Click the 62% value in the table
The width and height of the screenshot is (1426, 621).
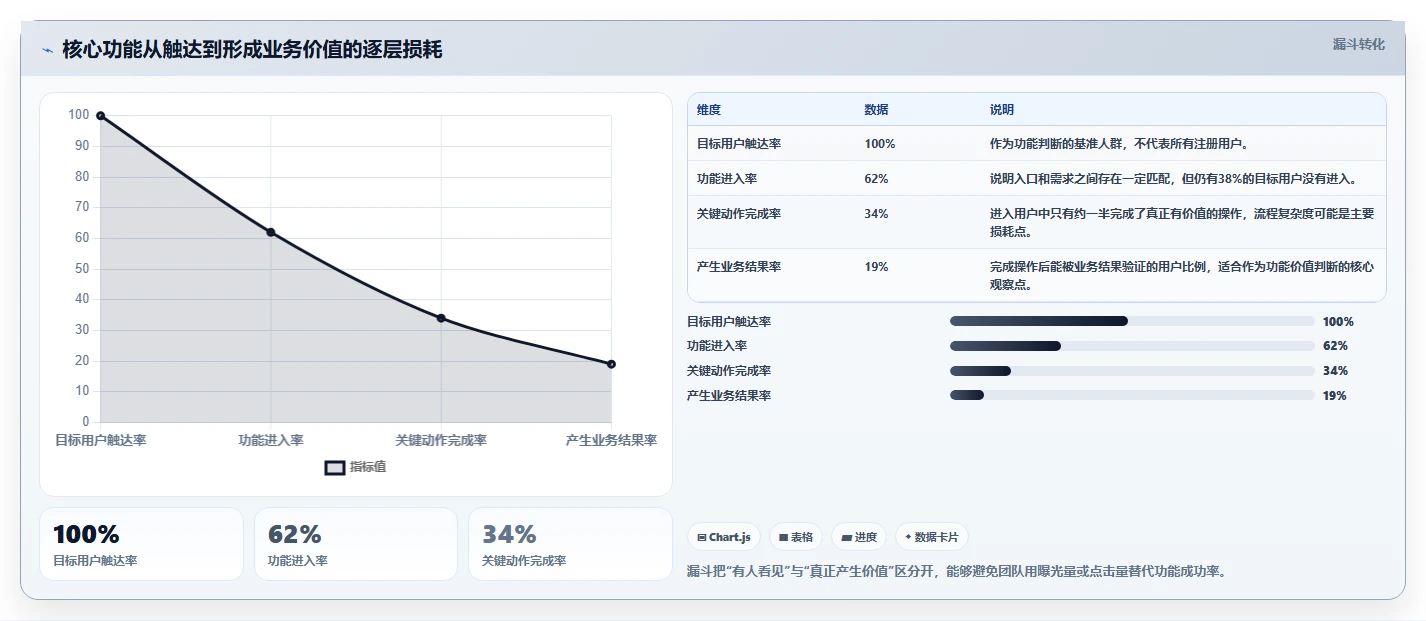coord(876,179)
